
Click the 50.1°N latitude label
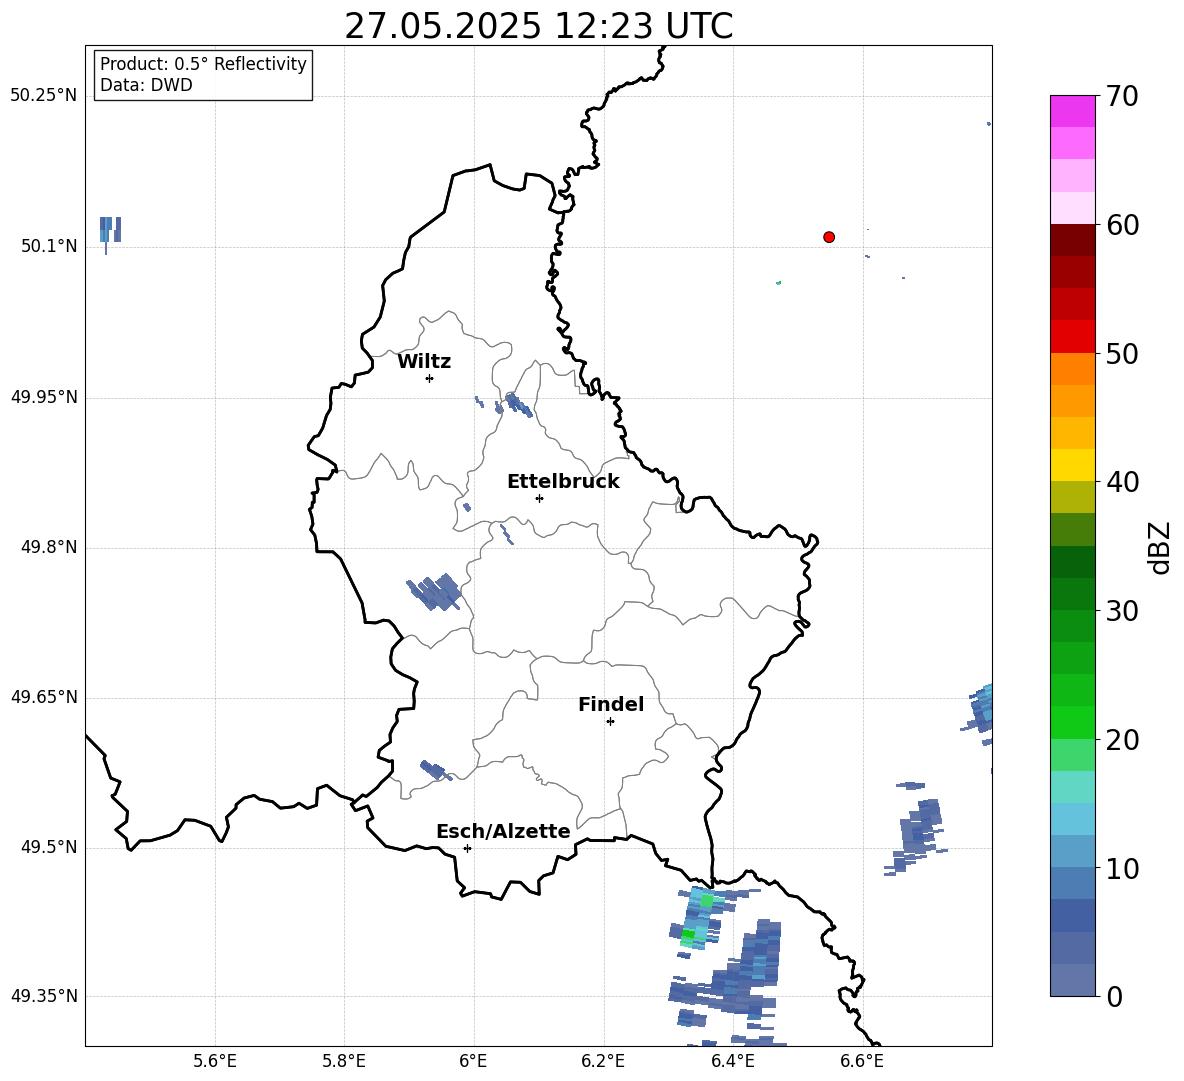(x=49, y=246)
